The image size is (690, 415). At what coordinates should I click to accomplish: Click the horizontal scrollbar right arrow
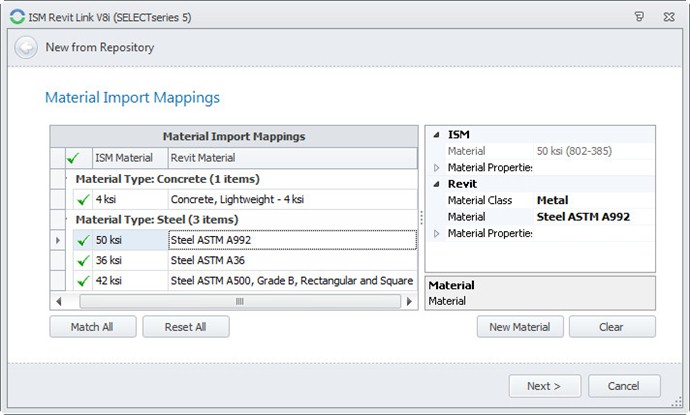409,301
